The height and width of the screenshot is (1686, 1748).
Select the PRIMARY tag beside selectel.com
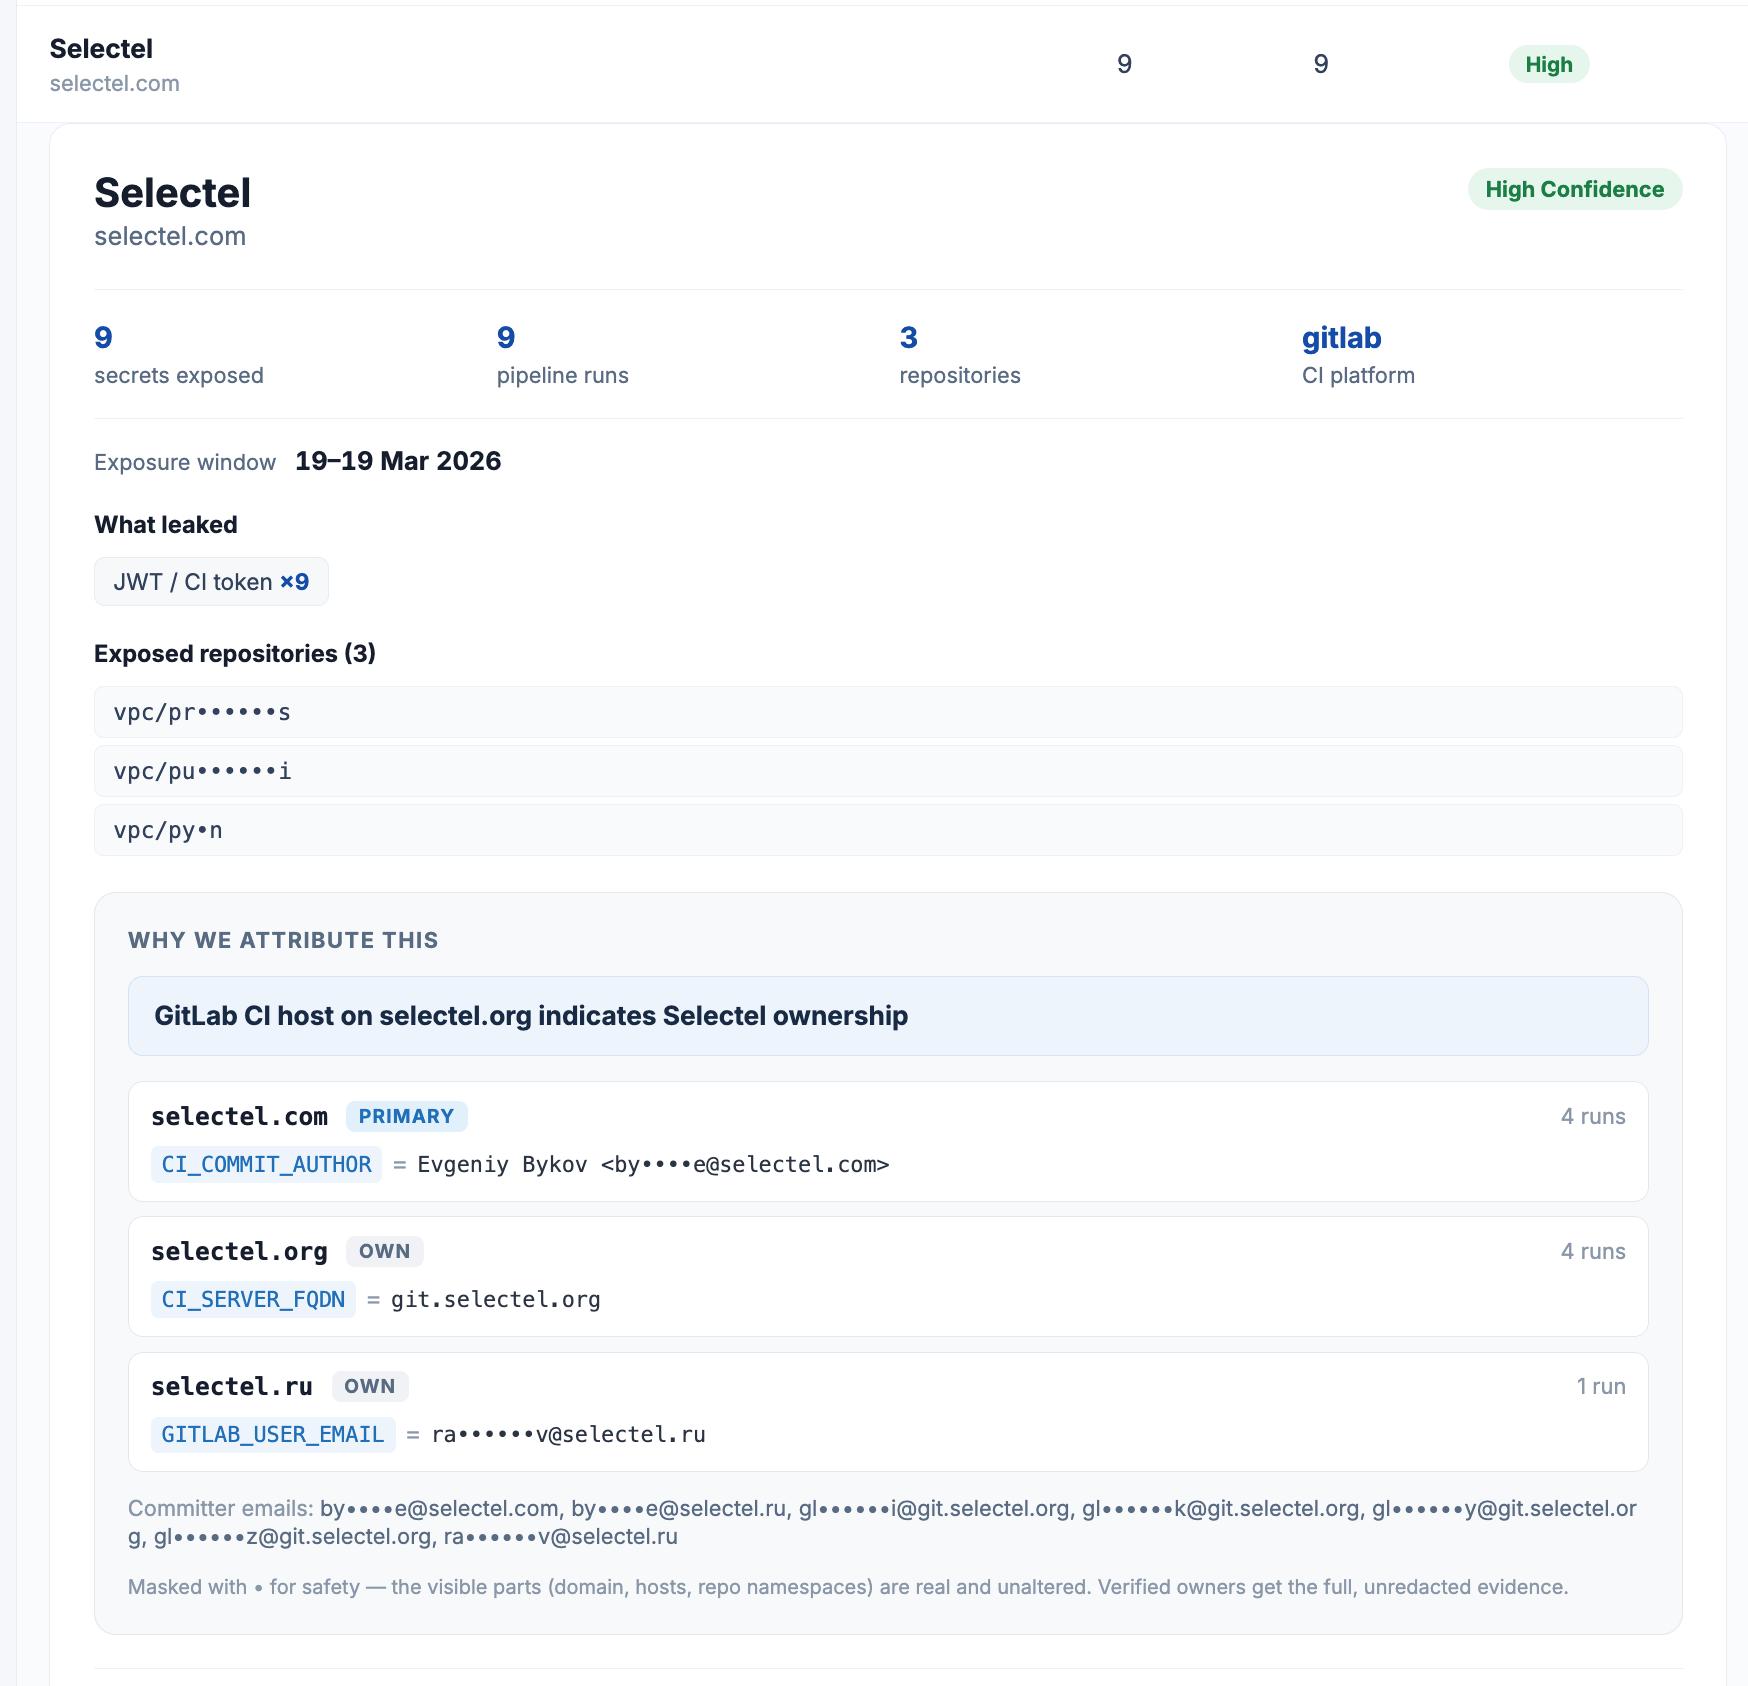(x=406, y=1116)
